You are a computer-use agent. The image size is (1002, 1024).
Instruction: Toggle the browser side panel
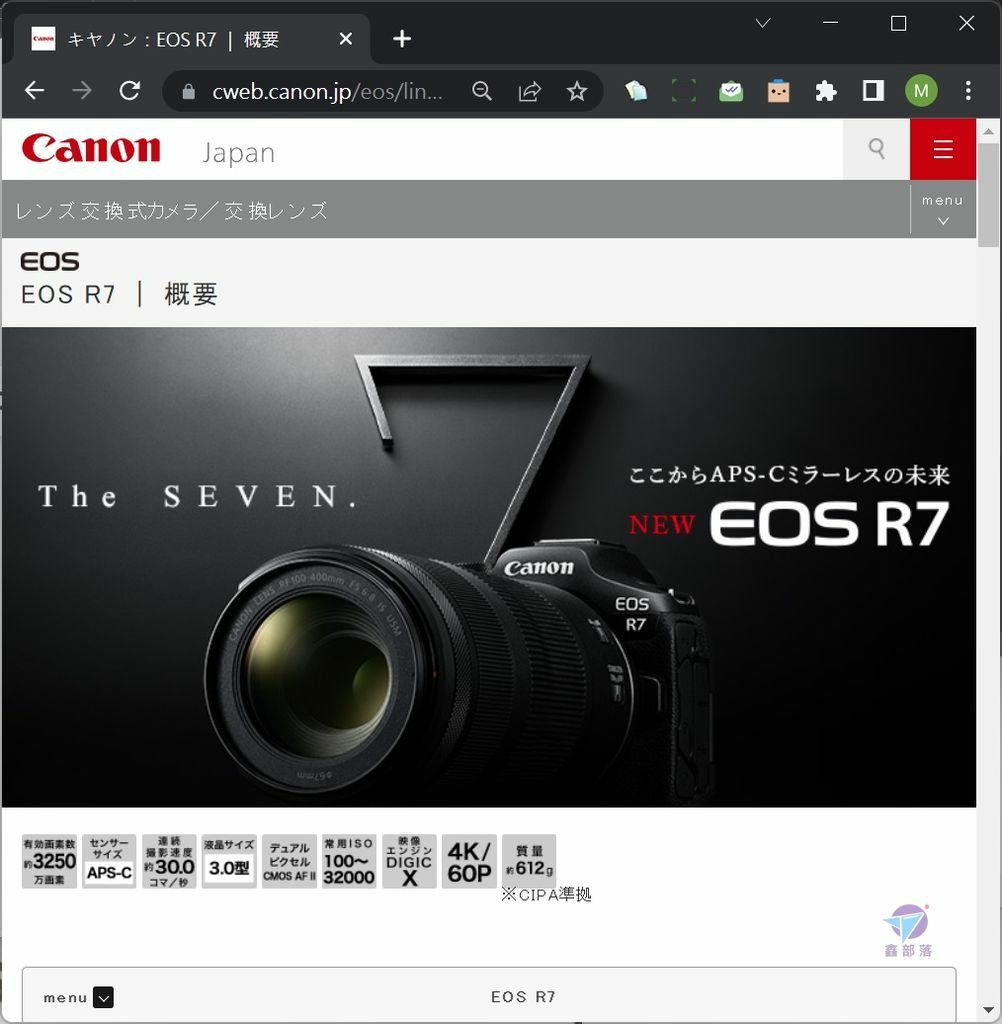click(x=873, y=91)
